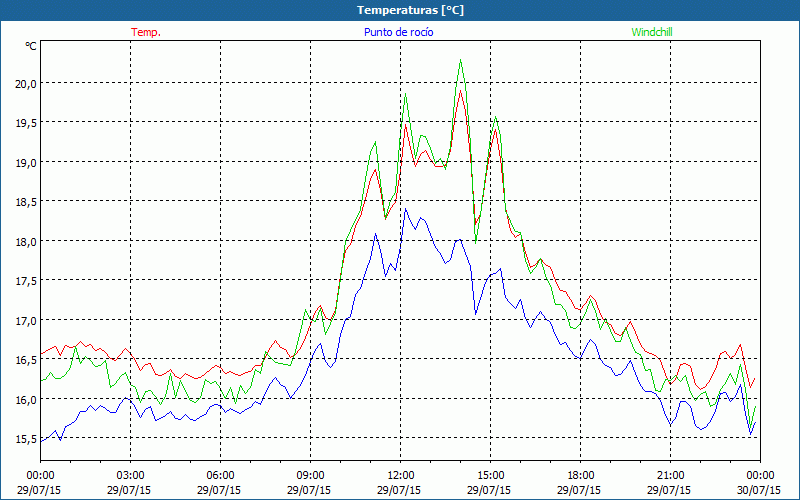Click the 15:00 time axis label
Viewport: 800px width, 500px height.
tap(490, 476)
